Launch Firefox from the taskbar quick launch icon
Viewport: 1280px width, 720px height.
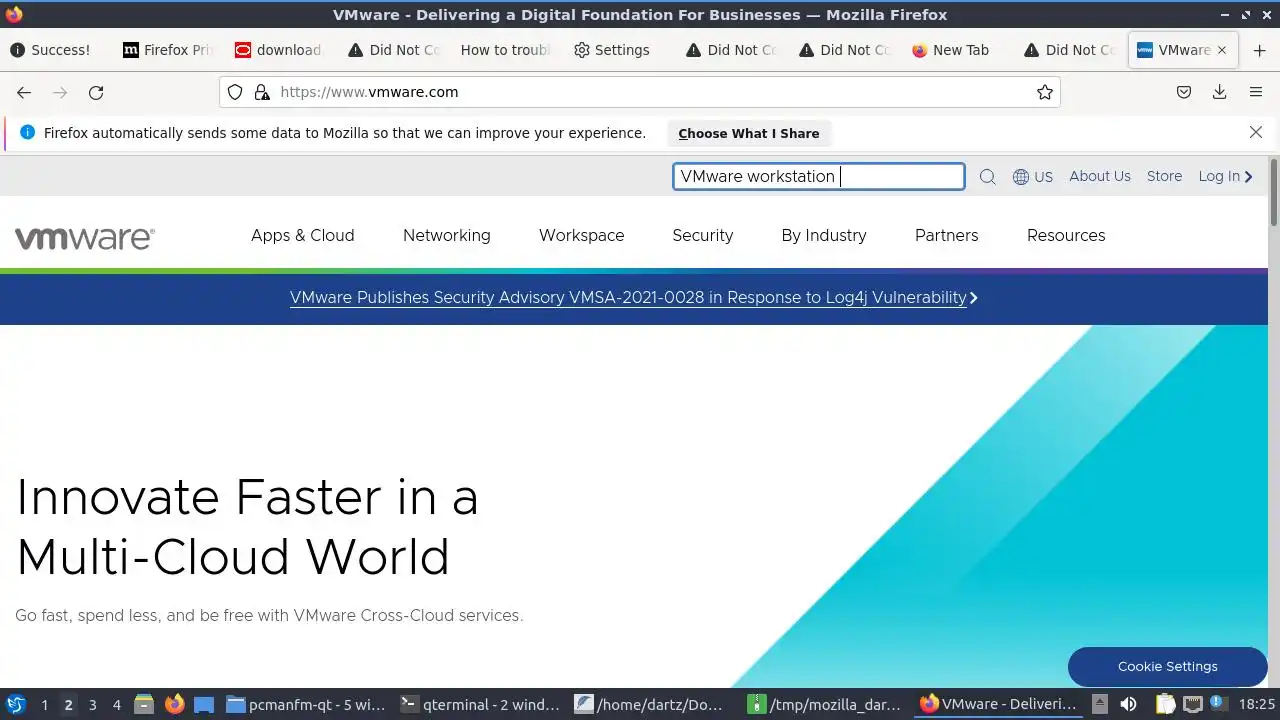click(x=174, y=704)
